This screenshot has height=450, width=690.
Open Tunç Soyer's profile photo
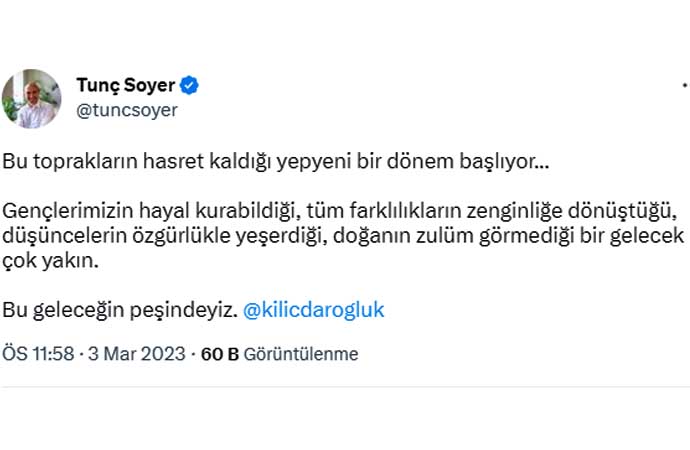pyautogui.click(x=31, y=98)
